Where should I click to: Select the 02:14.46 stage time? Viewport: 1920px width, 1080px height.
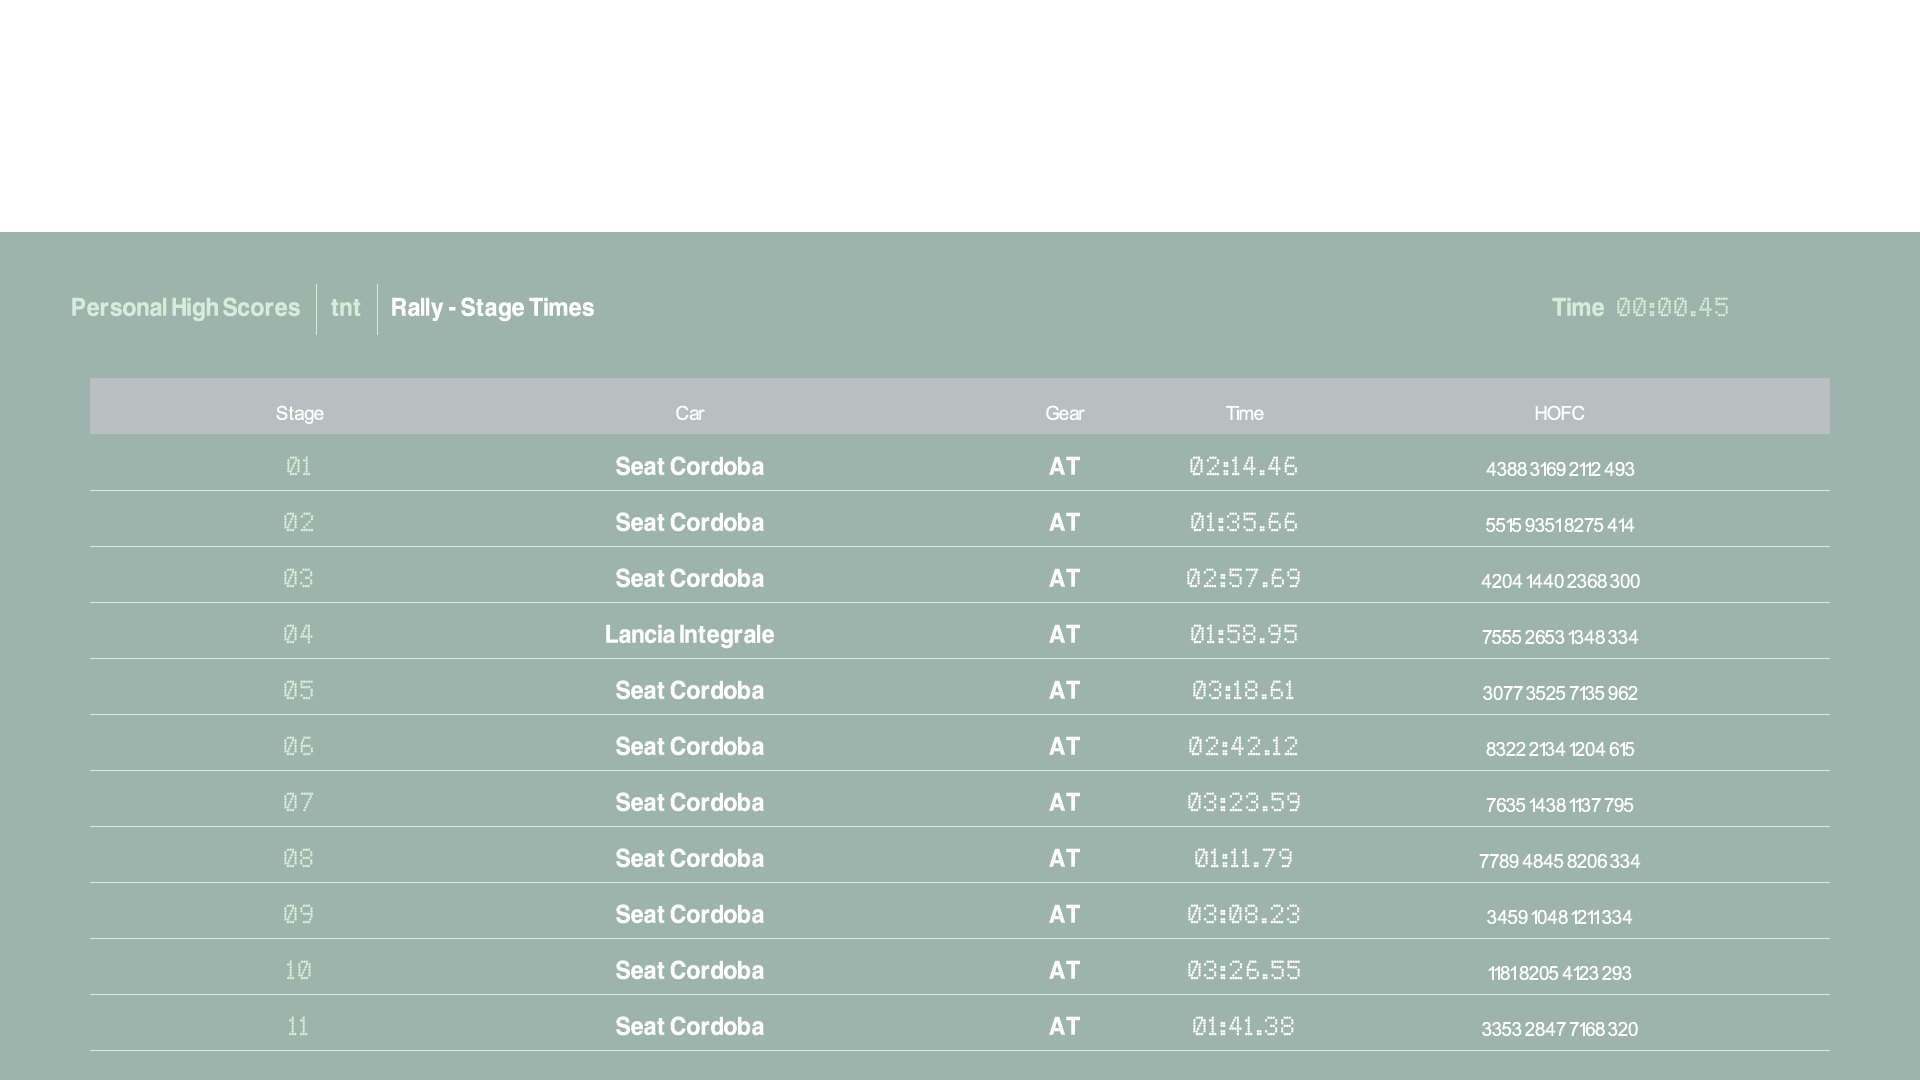point(1243,466)
